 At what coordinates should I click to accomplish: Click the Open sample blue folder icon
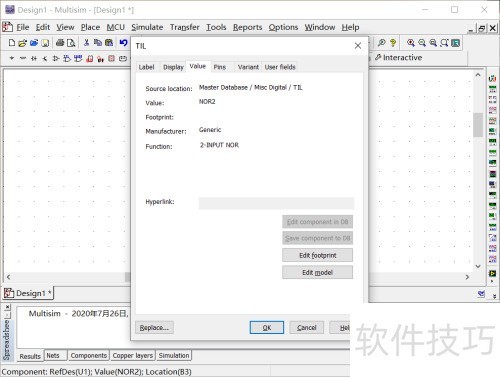point(34,43)
